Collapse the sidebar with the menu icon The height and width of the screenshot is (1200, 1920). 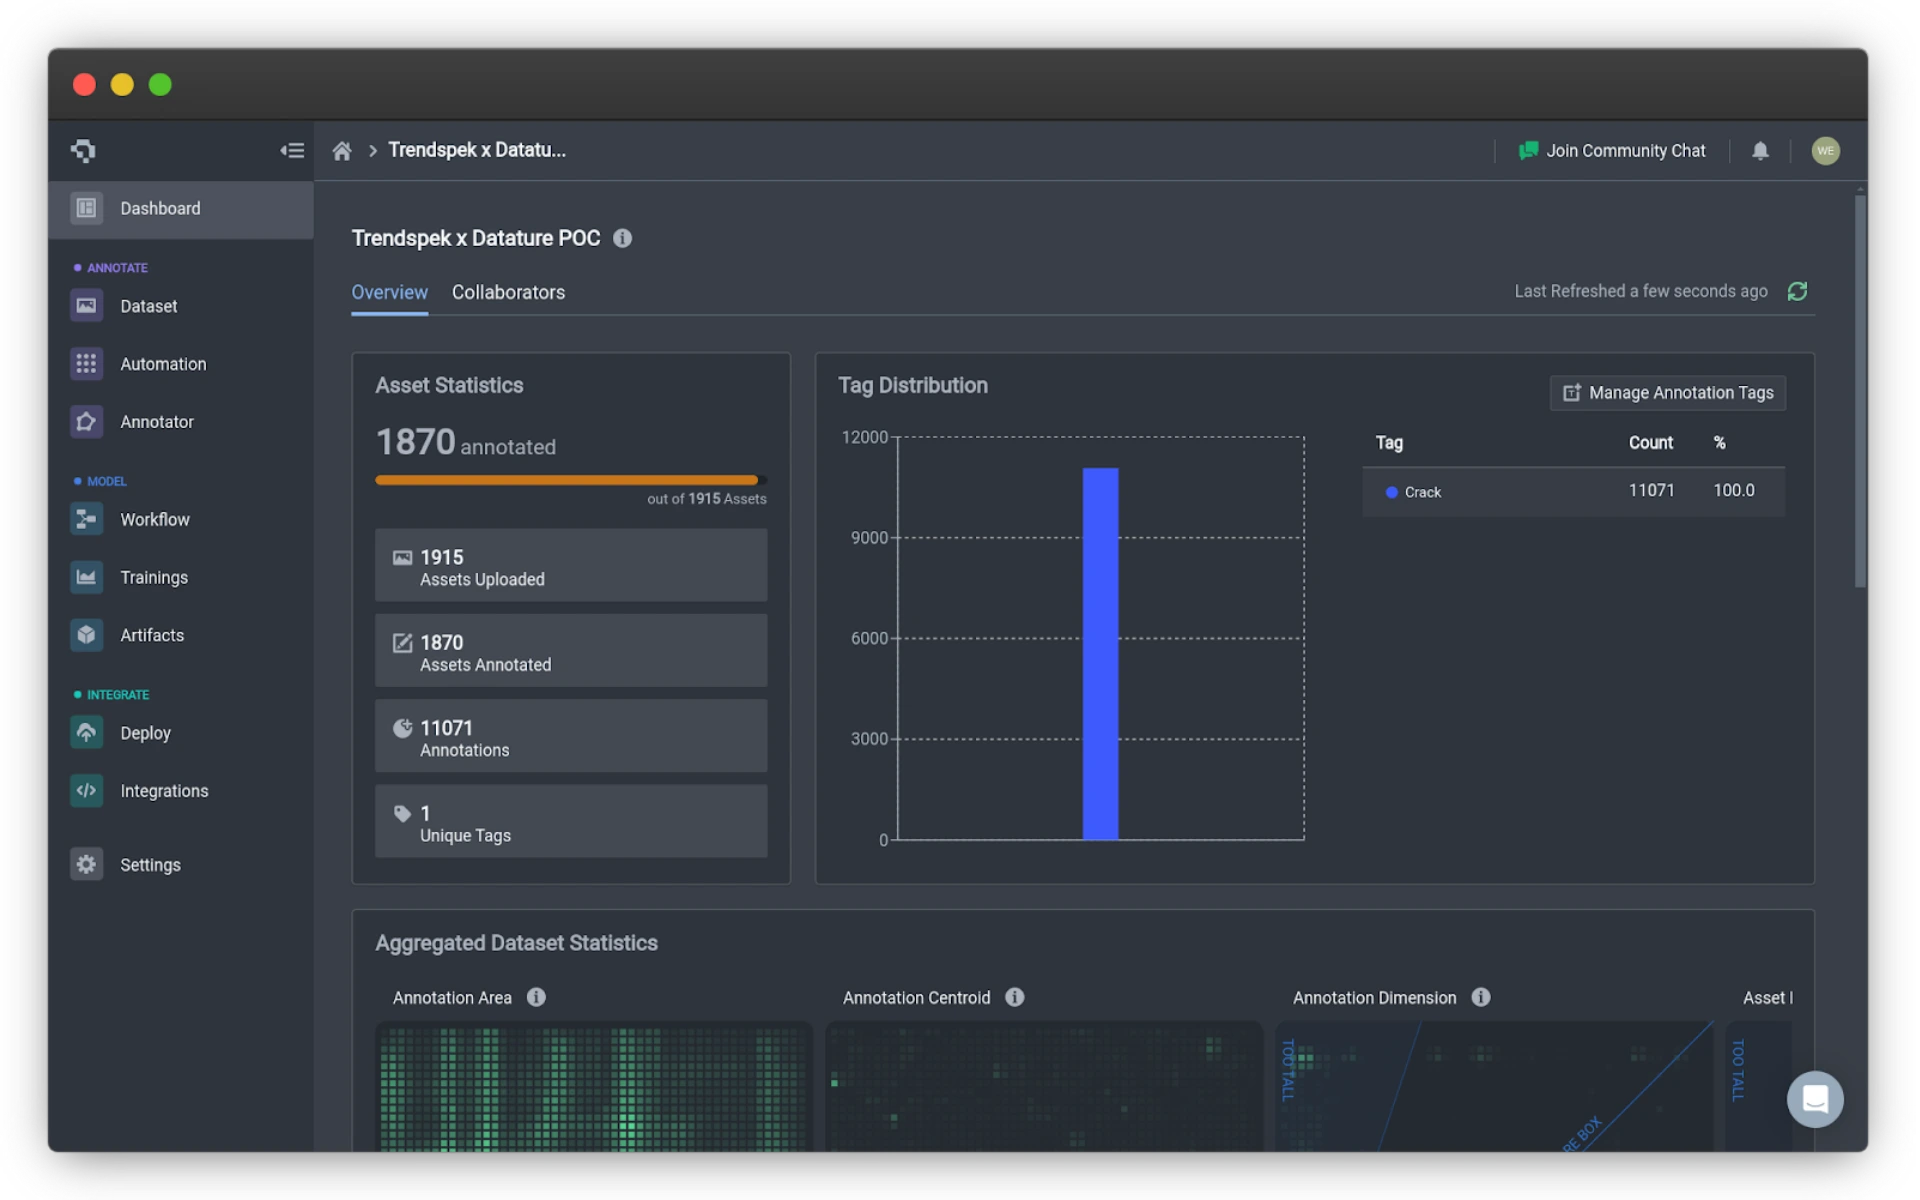tap(292, 150)
